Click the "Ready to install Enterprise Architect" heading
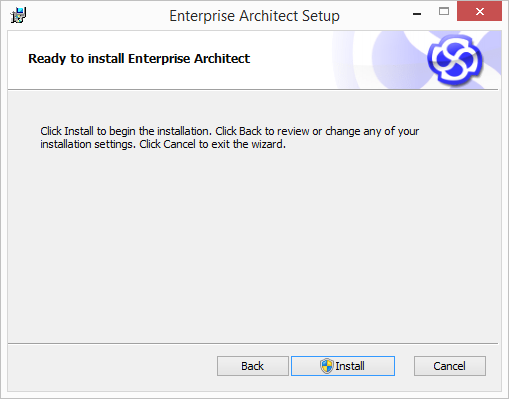 click(139, 59)
